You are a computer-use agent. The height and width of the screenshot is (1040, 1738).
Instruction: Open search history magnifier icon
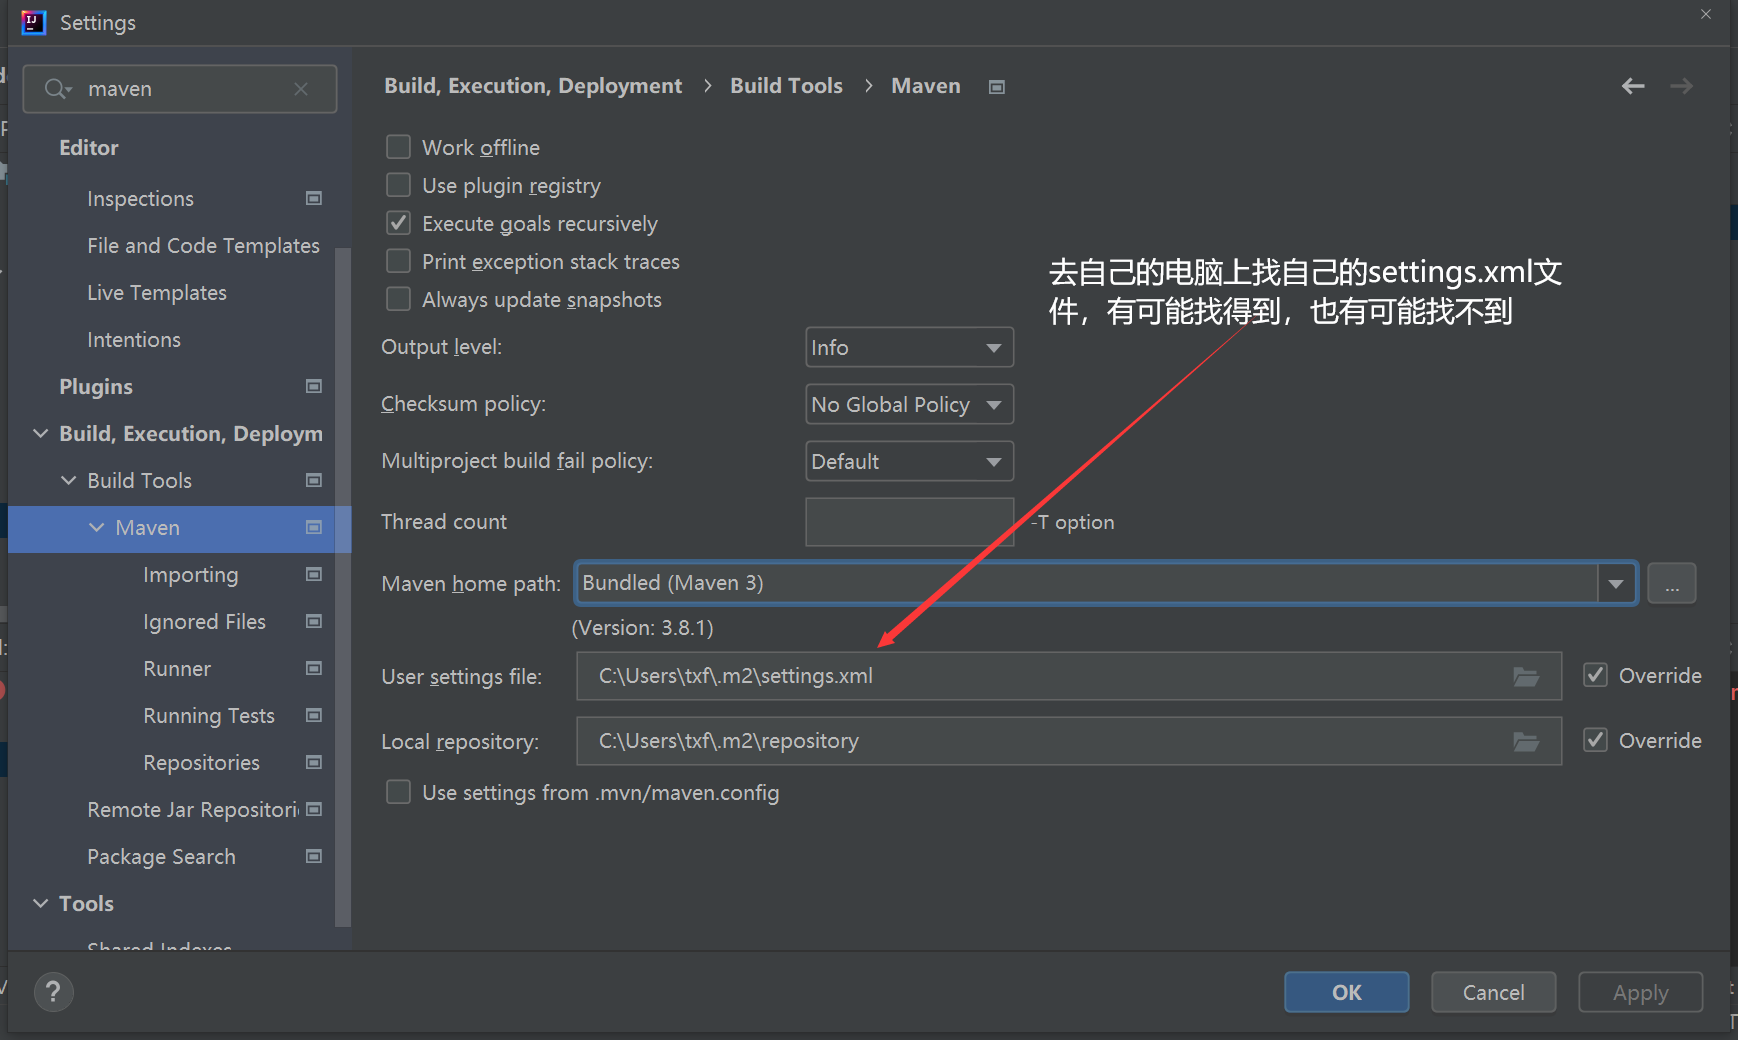pos(58,89)
